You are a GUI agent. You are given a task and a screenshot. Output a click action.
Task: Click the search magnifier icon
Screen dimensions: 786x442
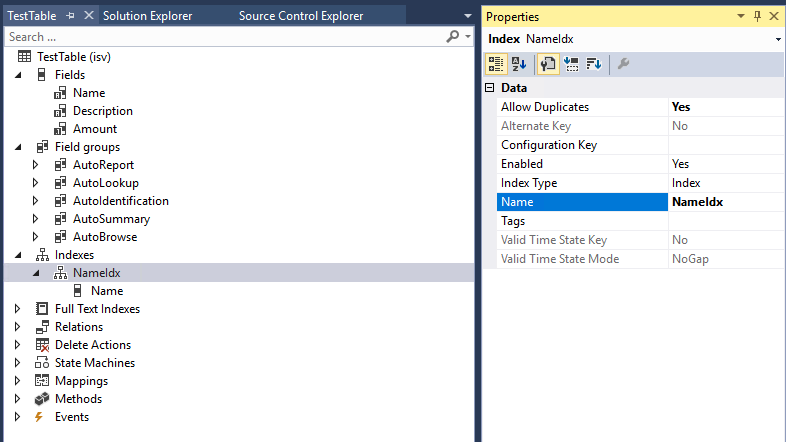coord(453,36)
